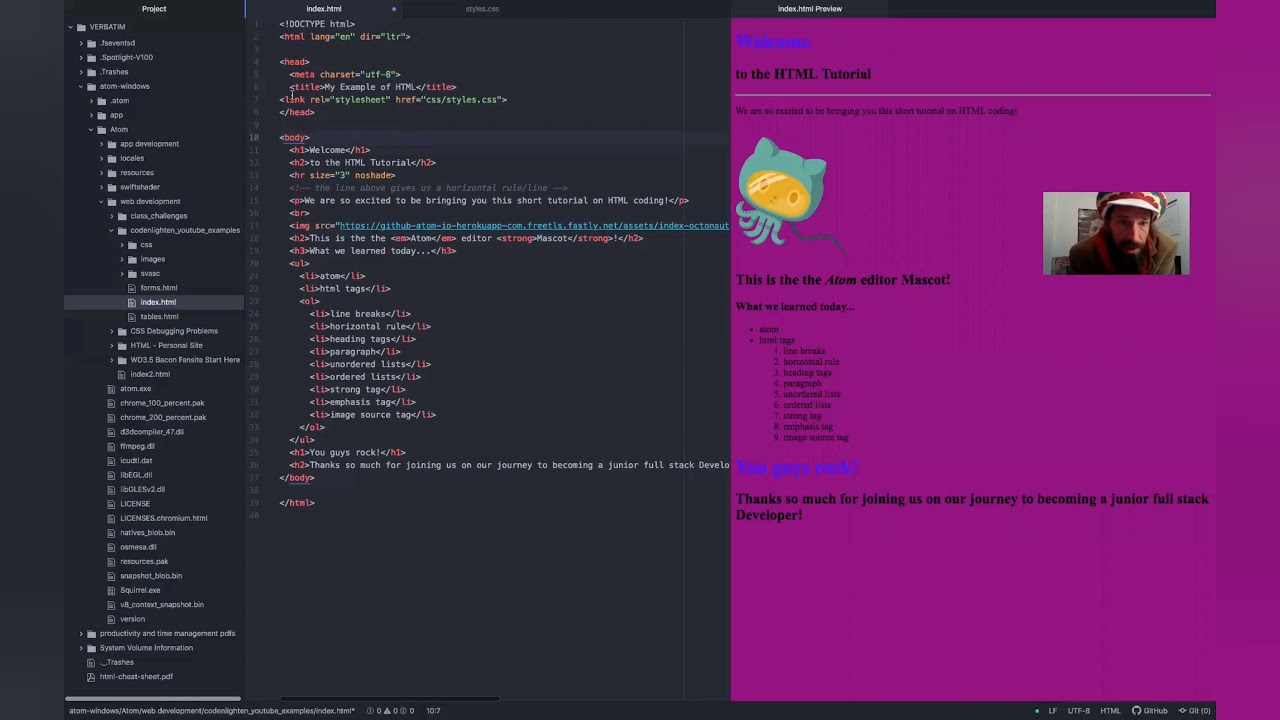Expand productivity and time management pdfs folder
Viewport: 1280px width, 720px height.
[x=82, y=634]
